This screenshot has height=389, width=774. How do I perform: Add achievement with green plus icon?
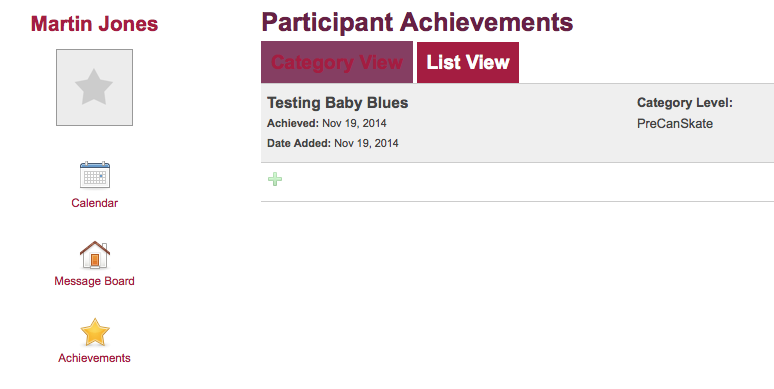point(275,179)
